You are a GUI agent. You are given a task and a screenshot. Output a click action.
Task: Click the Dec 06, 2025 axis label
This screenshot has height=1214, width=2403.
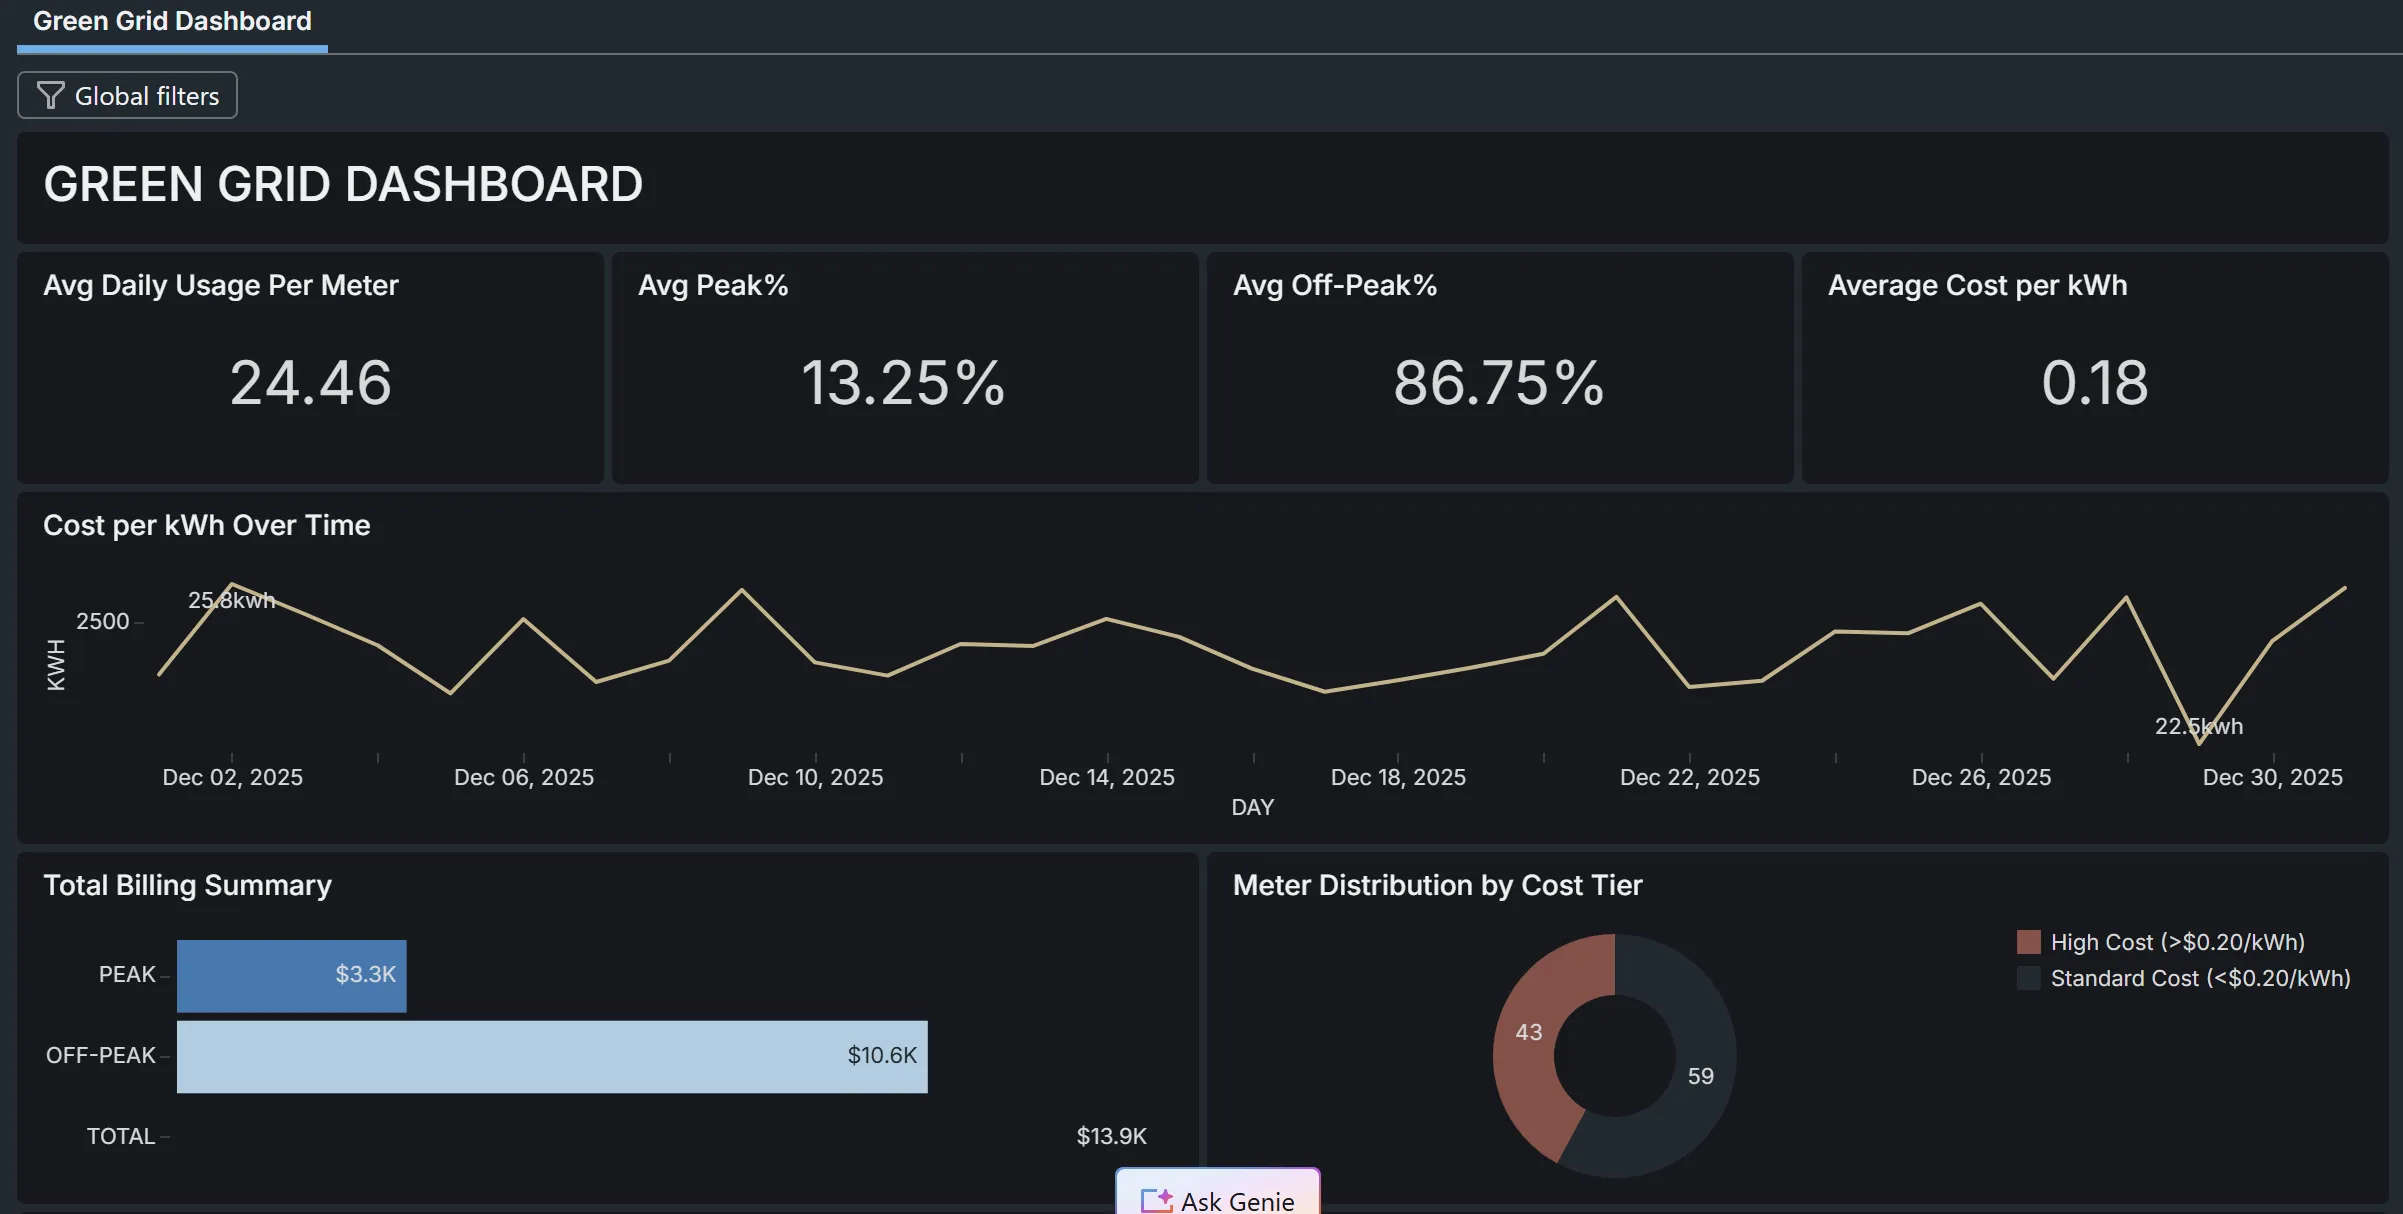pos(524,777)
